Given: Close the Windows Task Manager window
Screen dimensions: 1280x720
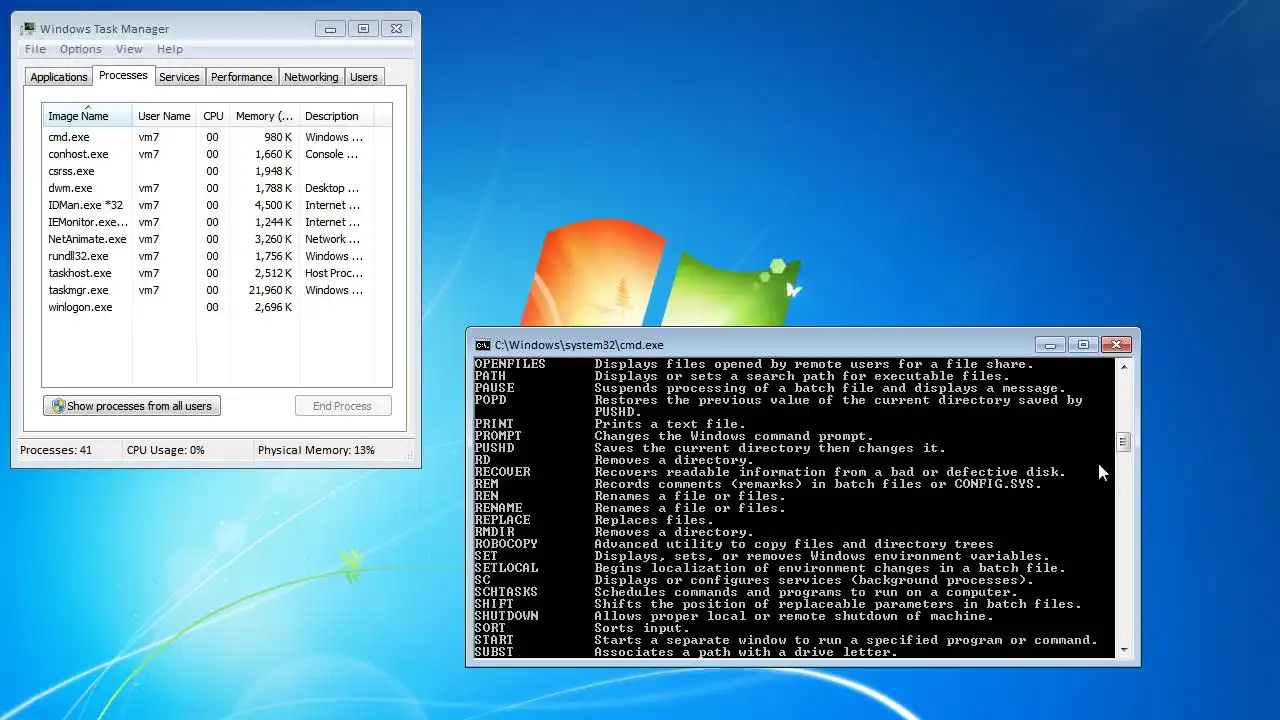Looking at the screenshot, I should [396, 29].
